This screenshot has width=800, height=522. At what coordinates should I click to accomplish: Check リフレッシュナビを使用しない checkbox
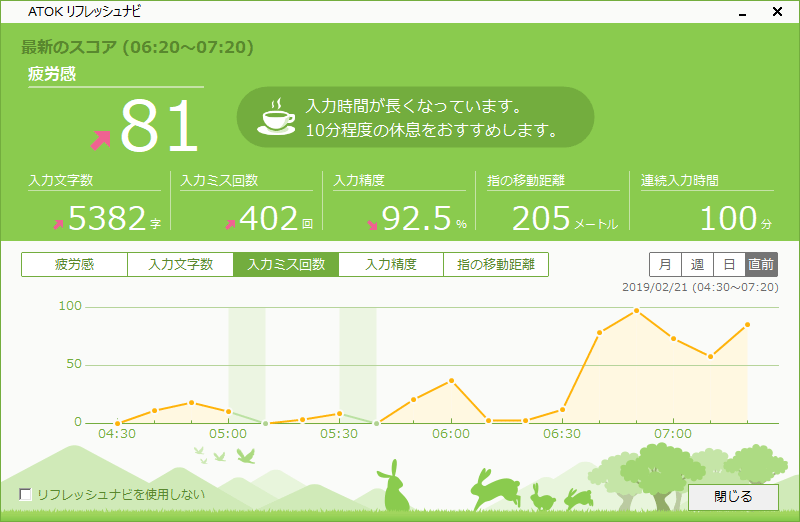tap(25, 494)
